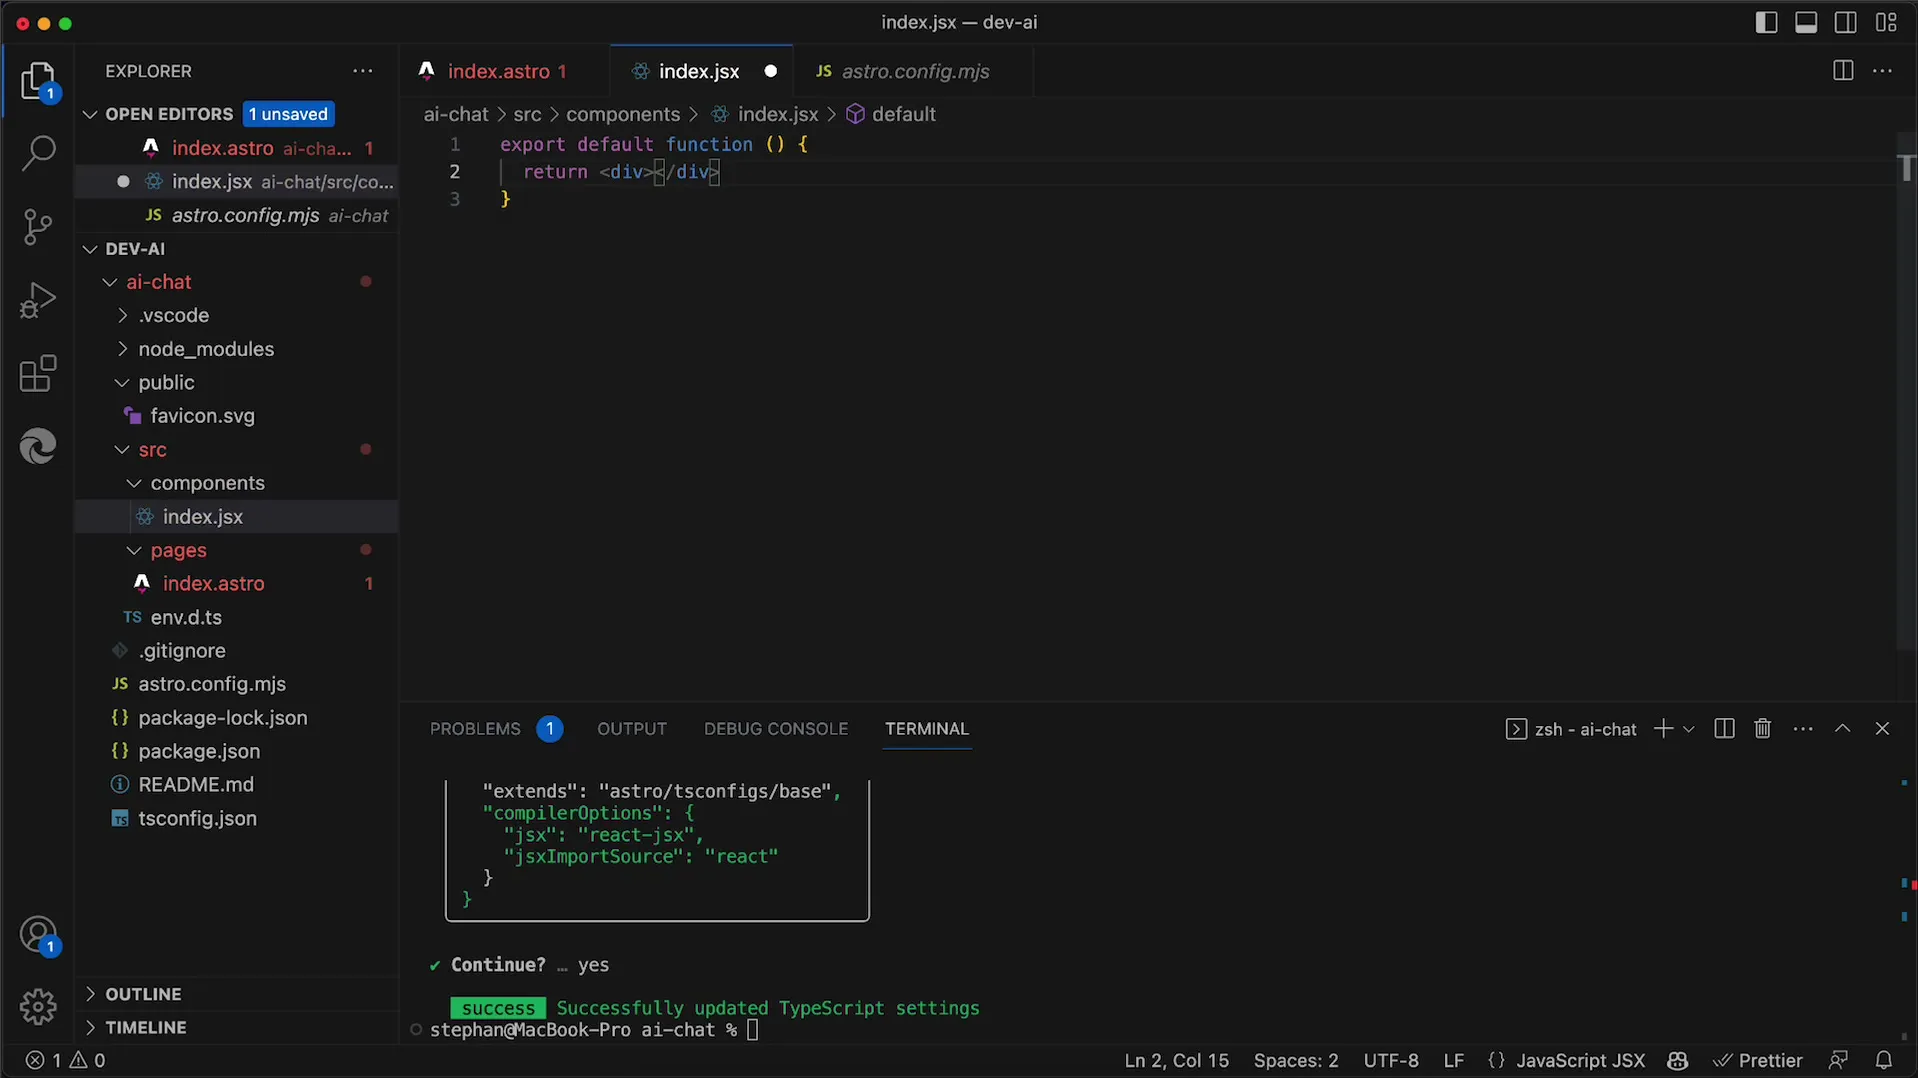The height and width of the screenshot is (1078, 1918).
Task: Open the Extensions view
Action: pos(38,374)
